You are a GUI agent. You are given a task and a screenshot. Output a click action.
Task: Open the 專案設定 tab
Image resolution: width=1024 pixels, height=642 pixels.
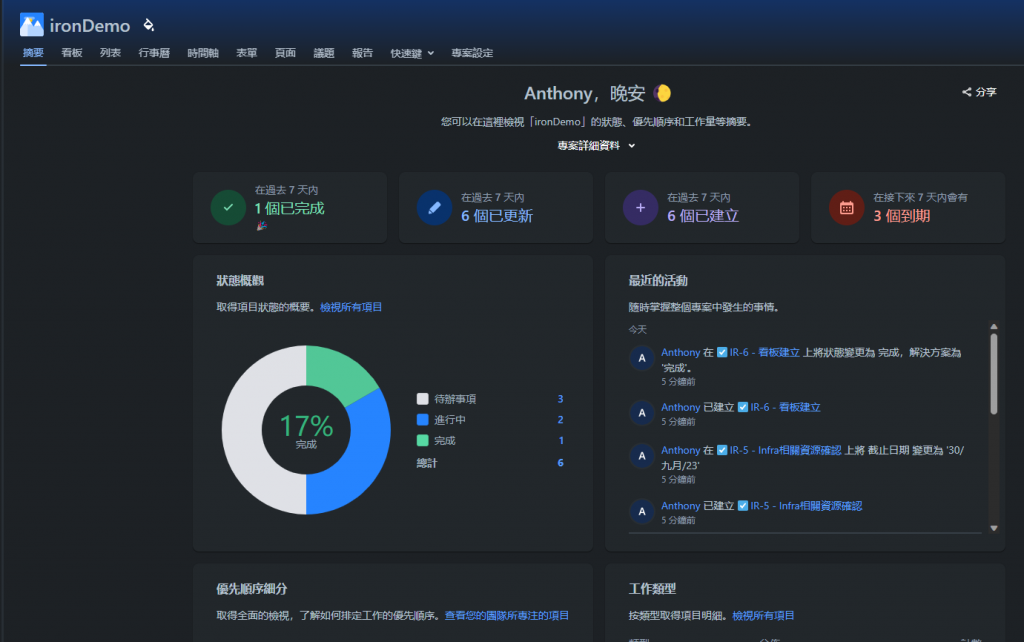tap(472, 52)
